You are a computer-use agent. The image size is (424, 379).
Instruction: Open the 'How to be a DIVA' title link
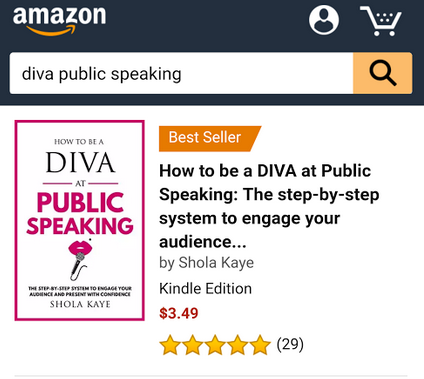coord(269,206)
